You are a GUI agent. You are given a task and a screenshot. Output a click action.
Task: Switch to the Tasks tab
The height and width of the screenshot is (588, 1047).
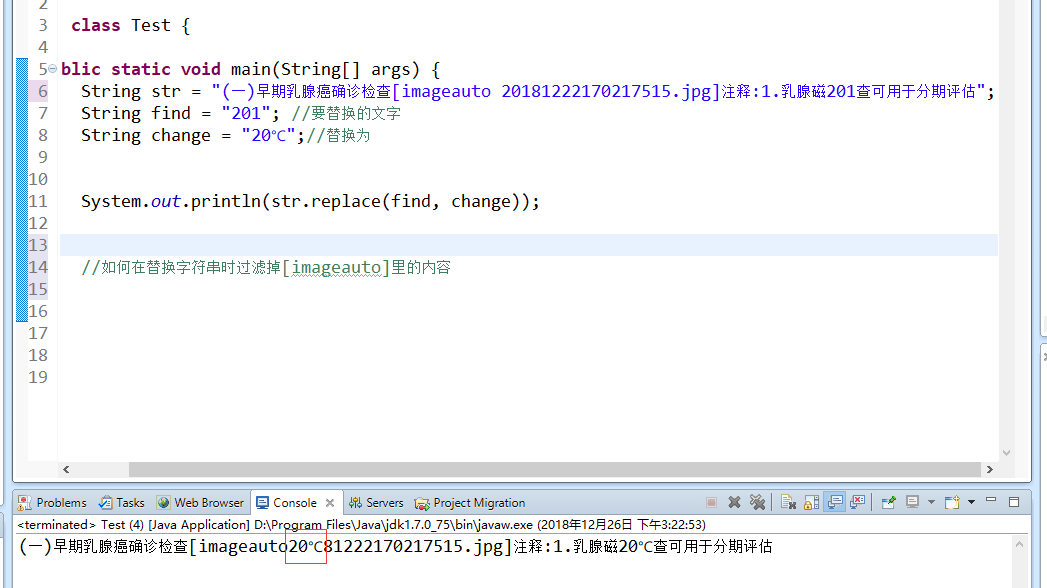[122, 503]
